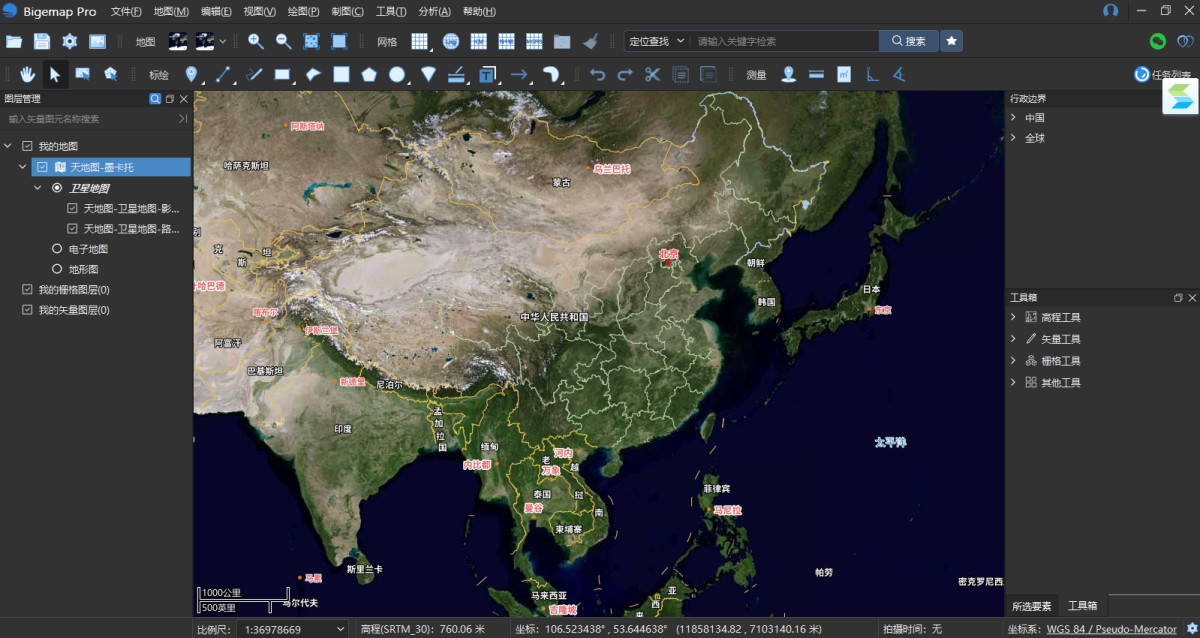Click the zoom out magnifier icon
The image size is (1200, 638).
(x=284, y=41)
